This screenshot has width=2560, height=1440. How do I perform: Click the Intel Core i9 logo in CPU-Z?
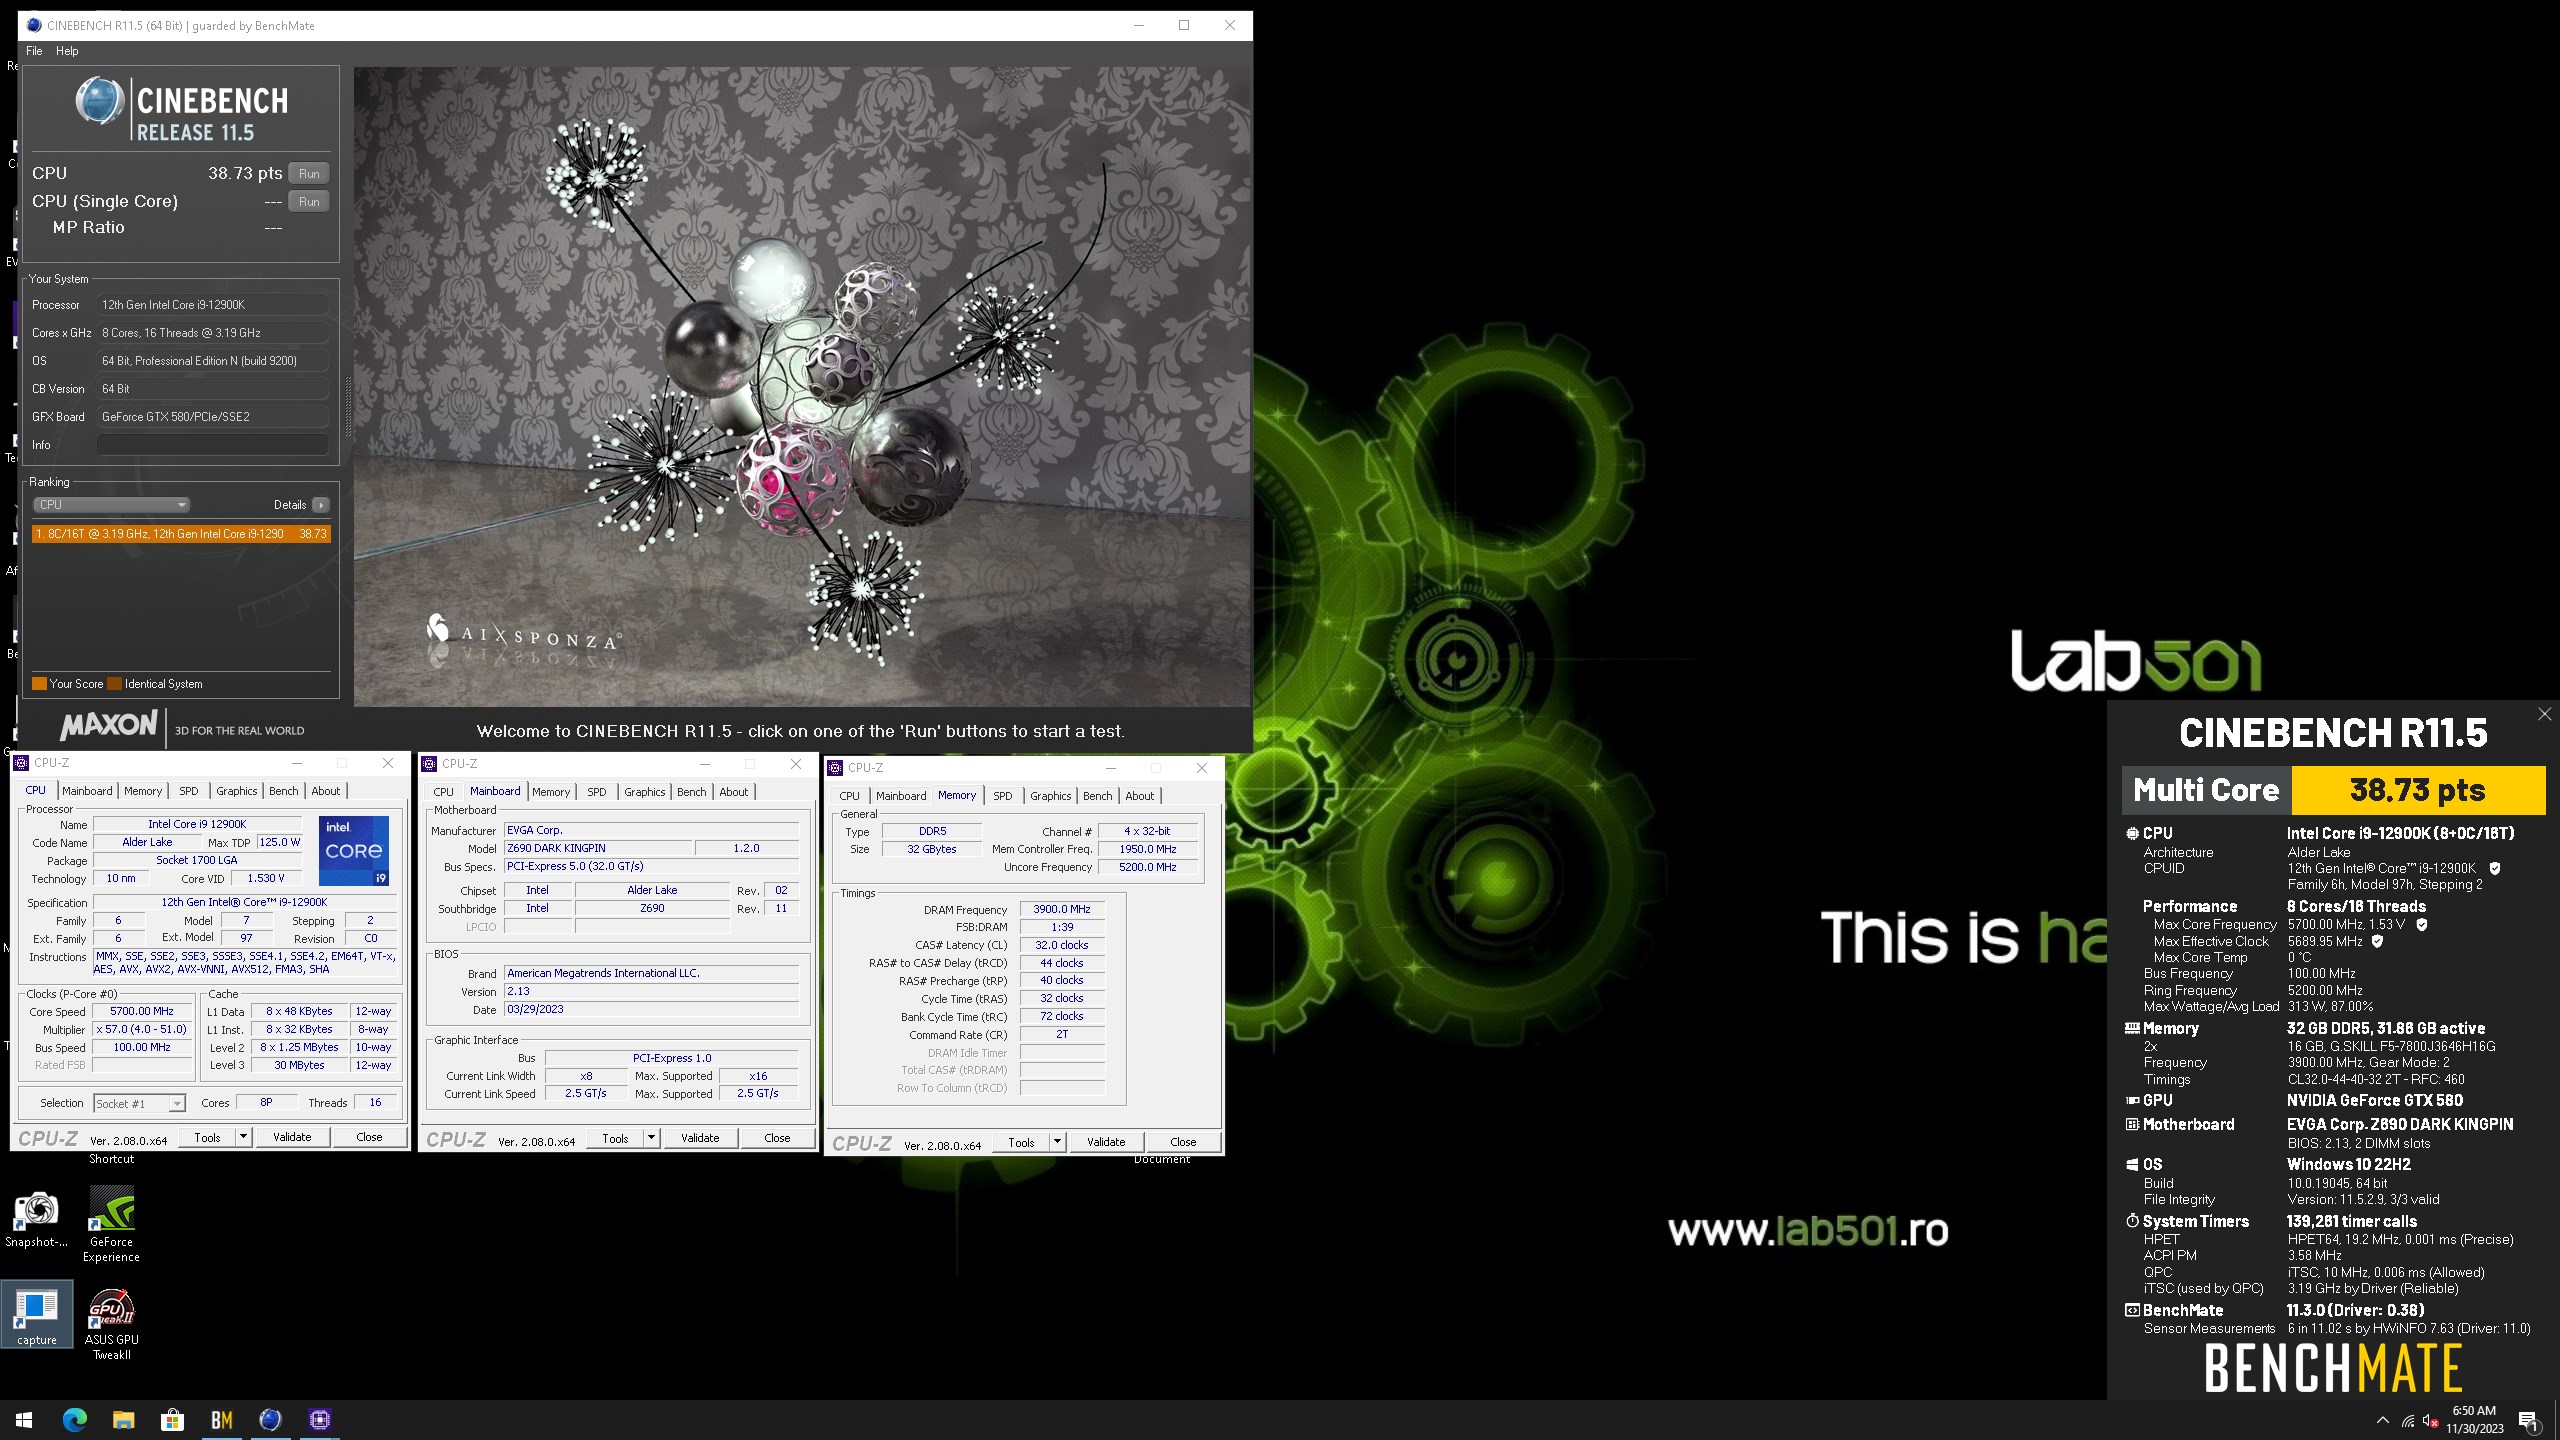click(354, 851)
